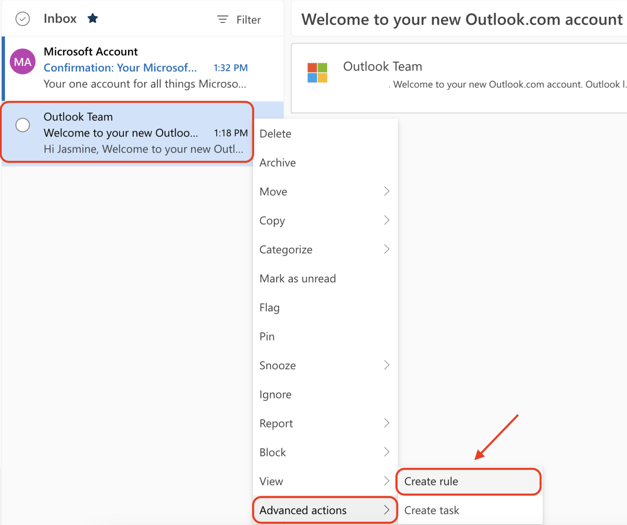Image resolution: width=627 pixels, height=525 pixels.
Task: Click the MA sender avatar
Action: pos(22,62)
